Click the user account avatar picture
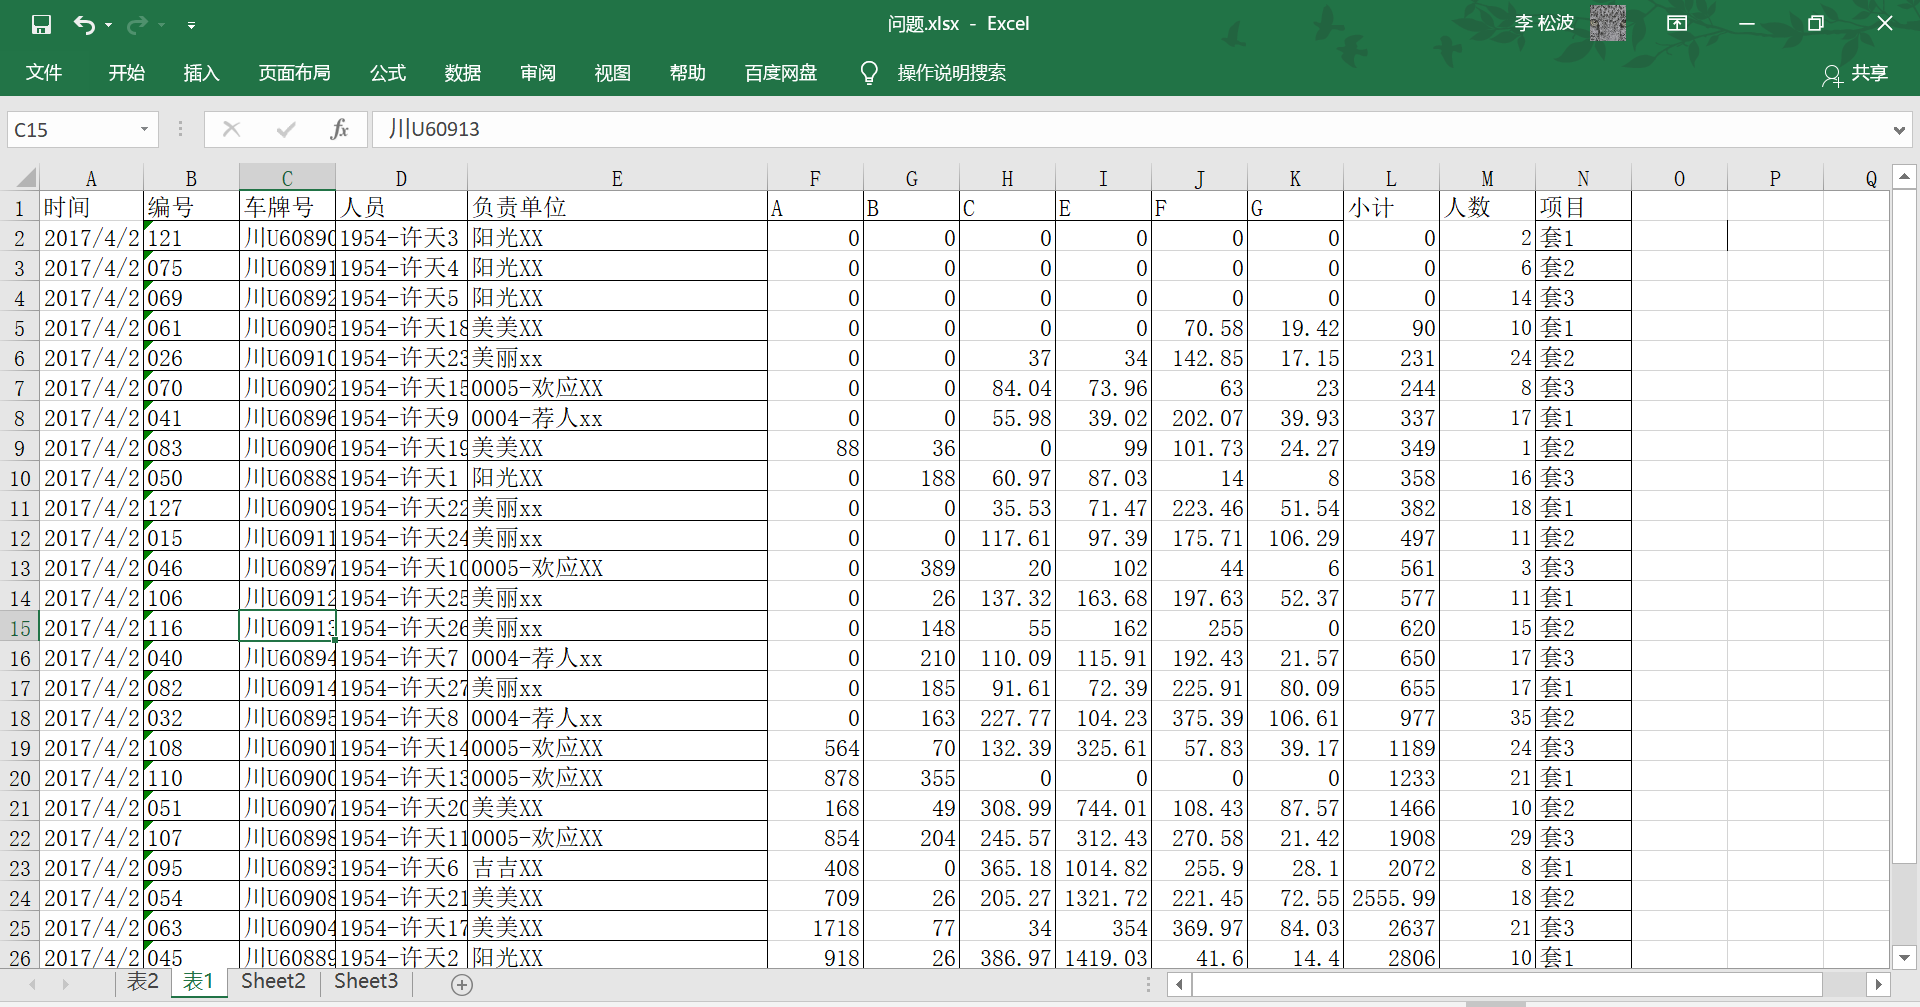 1607,23
